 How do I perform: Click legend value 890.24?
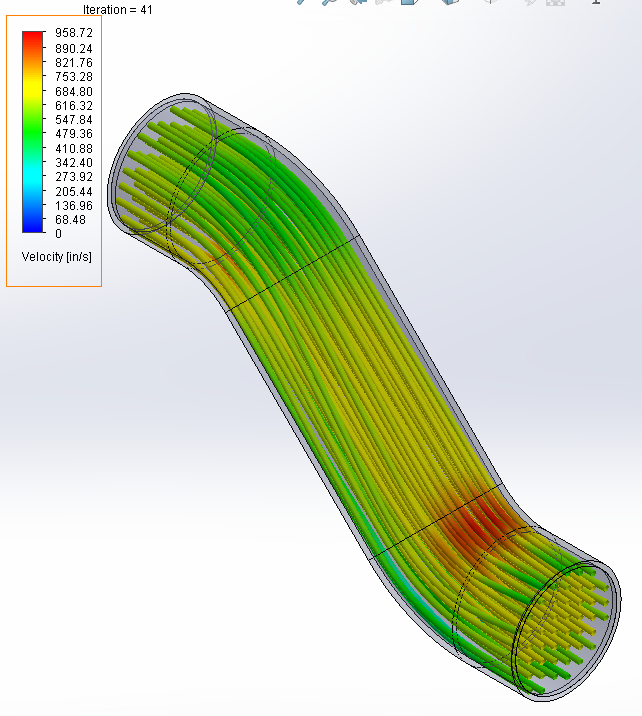click(74, 49)
